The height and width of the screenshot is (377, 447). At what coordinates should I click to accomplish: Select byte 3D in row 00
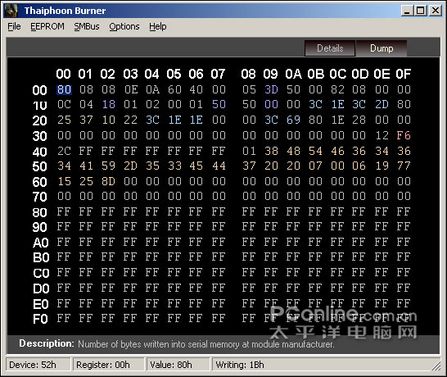(x=271, y=89)
